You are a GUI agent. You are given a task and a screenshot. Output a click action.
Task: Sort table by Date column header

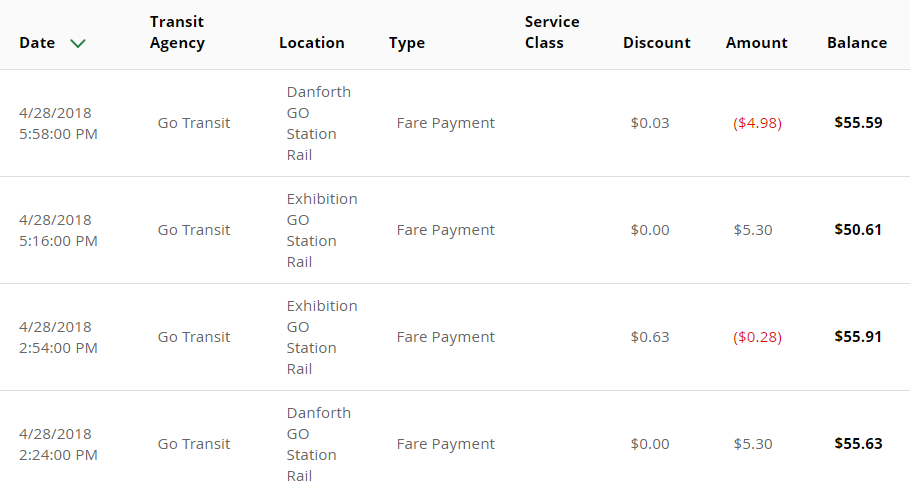click(37, 43)
